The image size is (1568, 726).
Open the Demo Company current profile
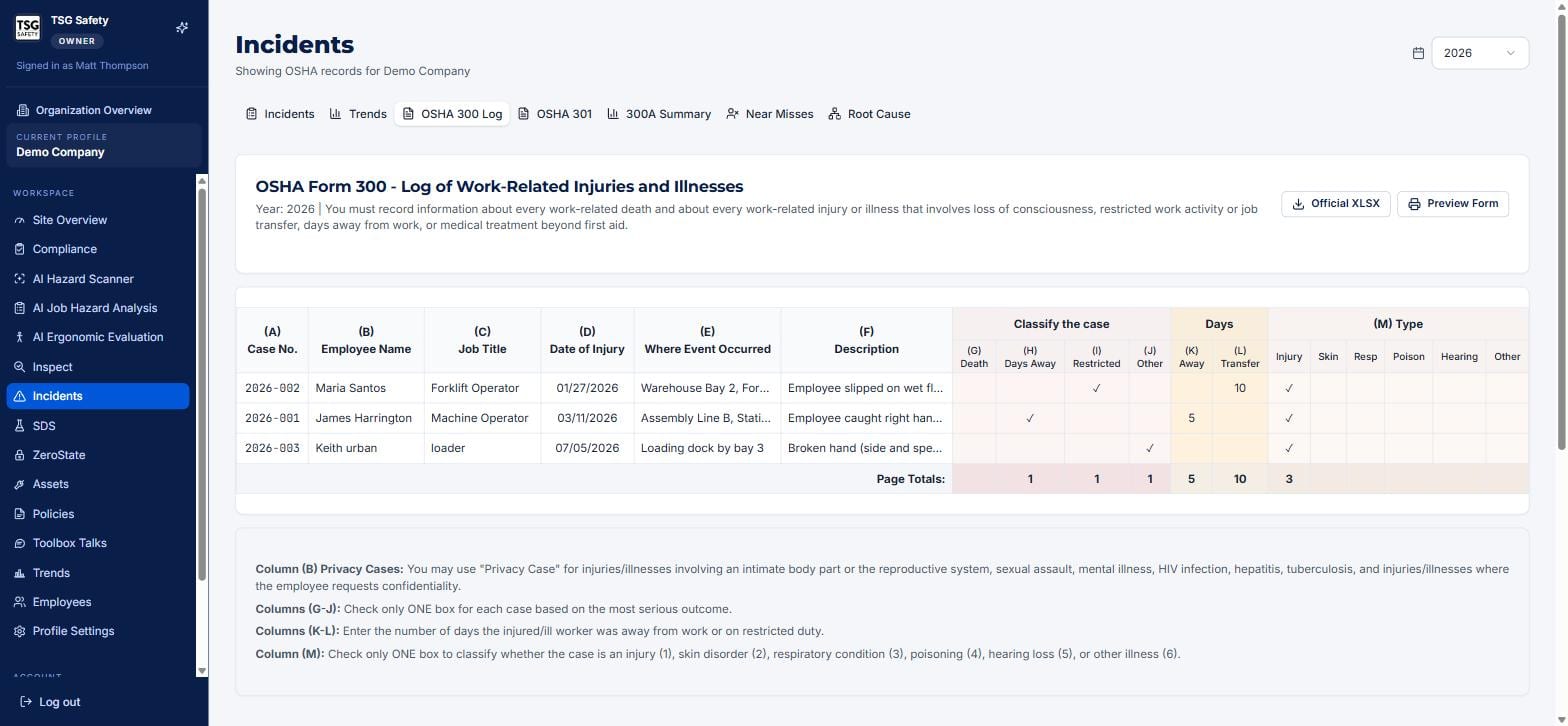pos(104,145)
